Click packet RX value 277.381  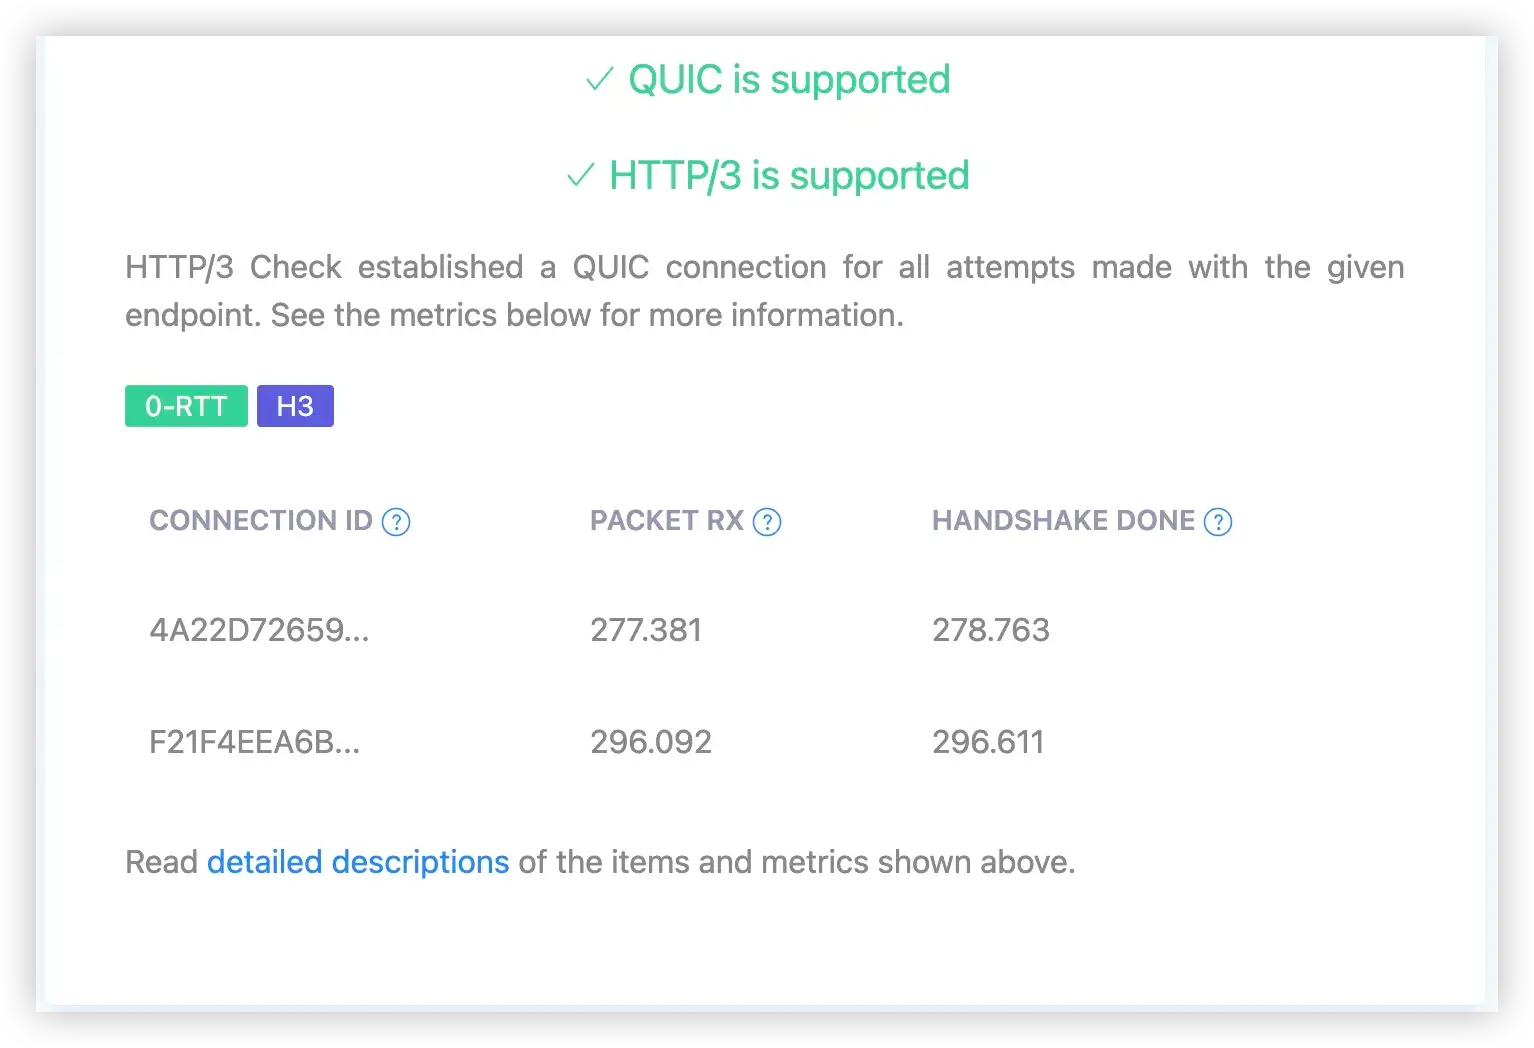(x=646, y=630)
